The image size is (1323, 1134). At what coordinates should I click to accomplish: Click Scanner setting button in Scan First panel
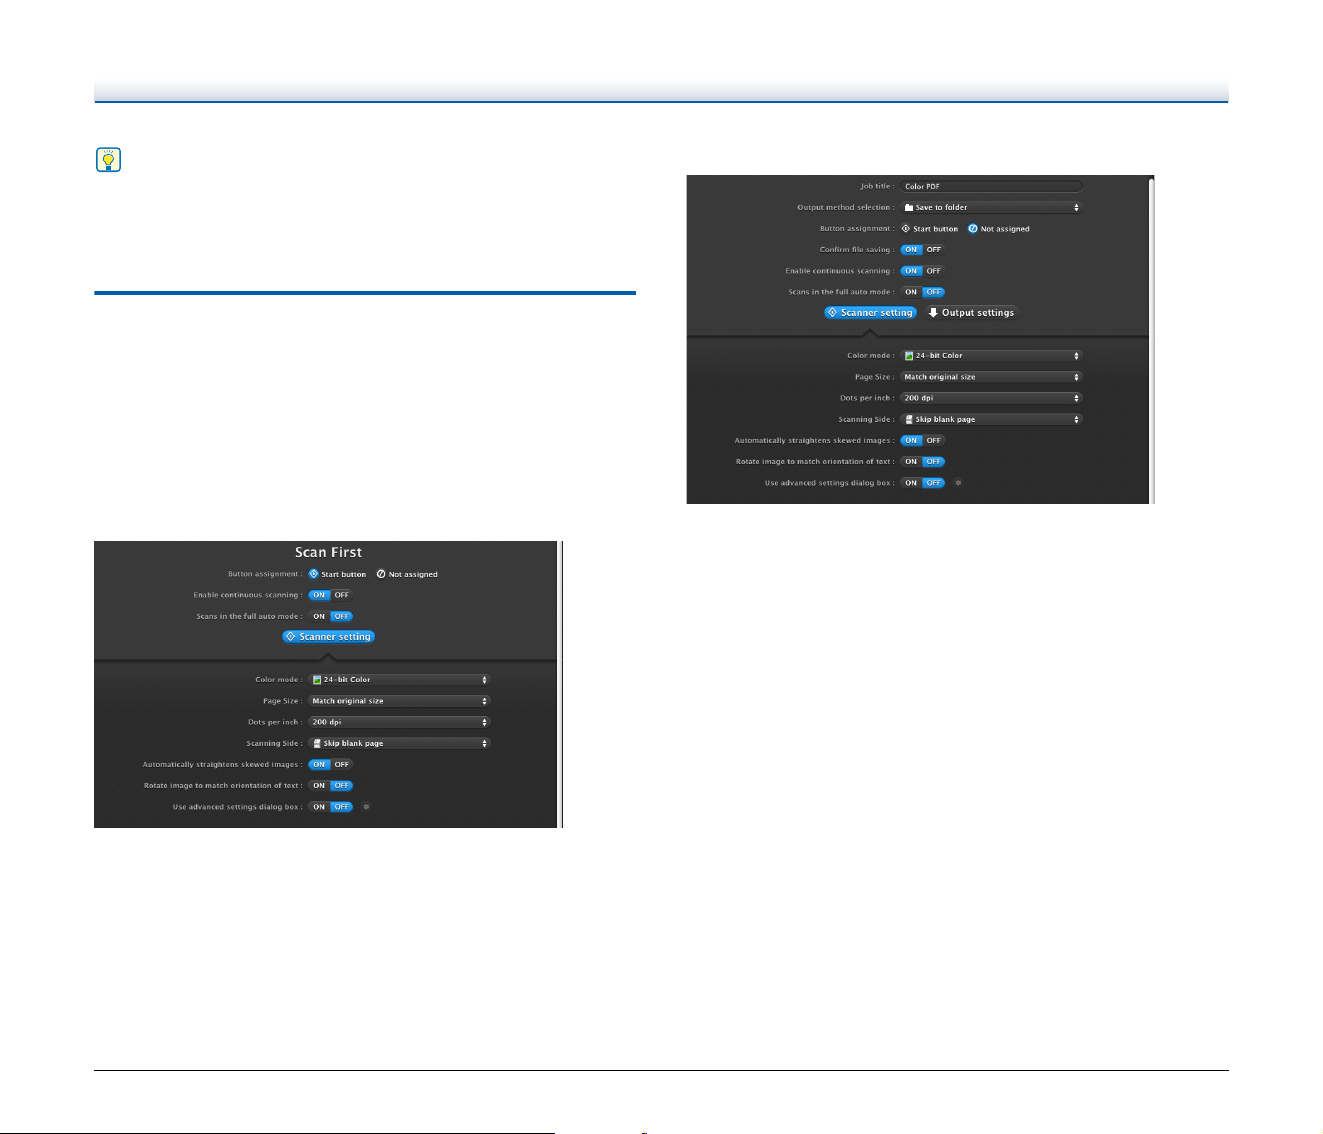(328, 637)
